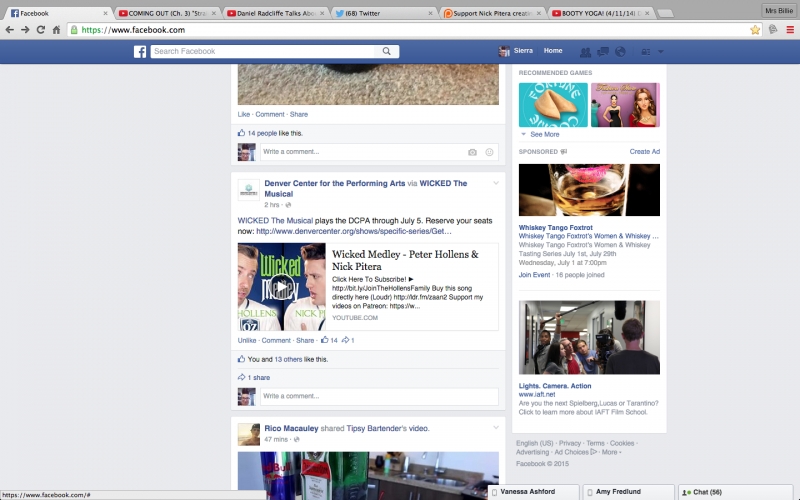Open the Amy Fredlund chat tab
The image size is (800, 500).
[x=630, y=492]
